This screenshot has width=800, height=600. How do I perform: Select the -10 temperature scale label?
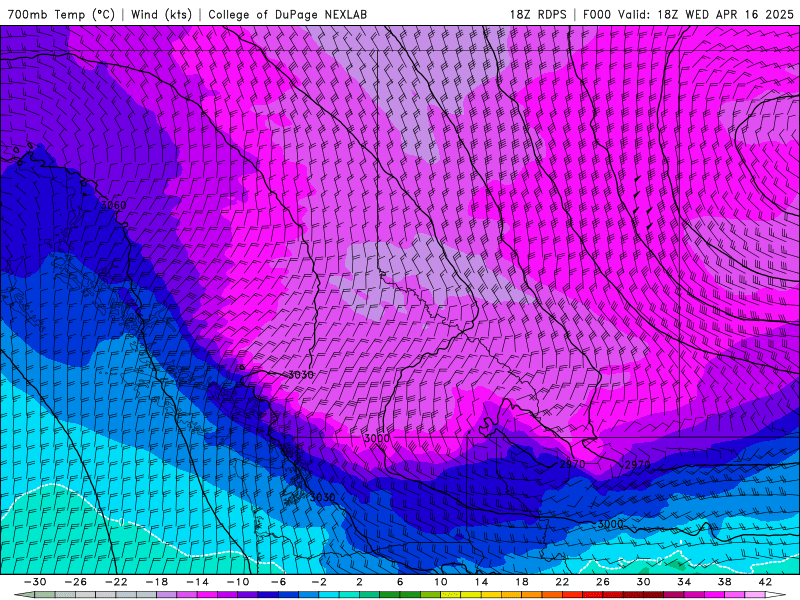238,582
